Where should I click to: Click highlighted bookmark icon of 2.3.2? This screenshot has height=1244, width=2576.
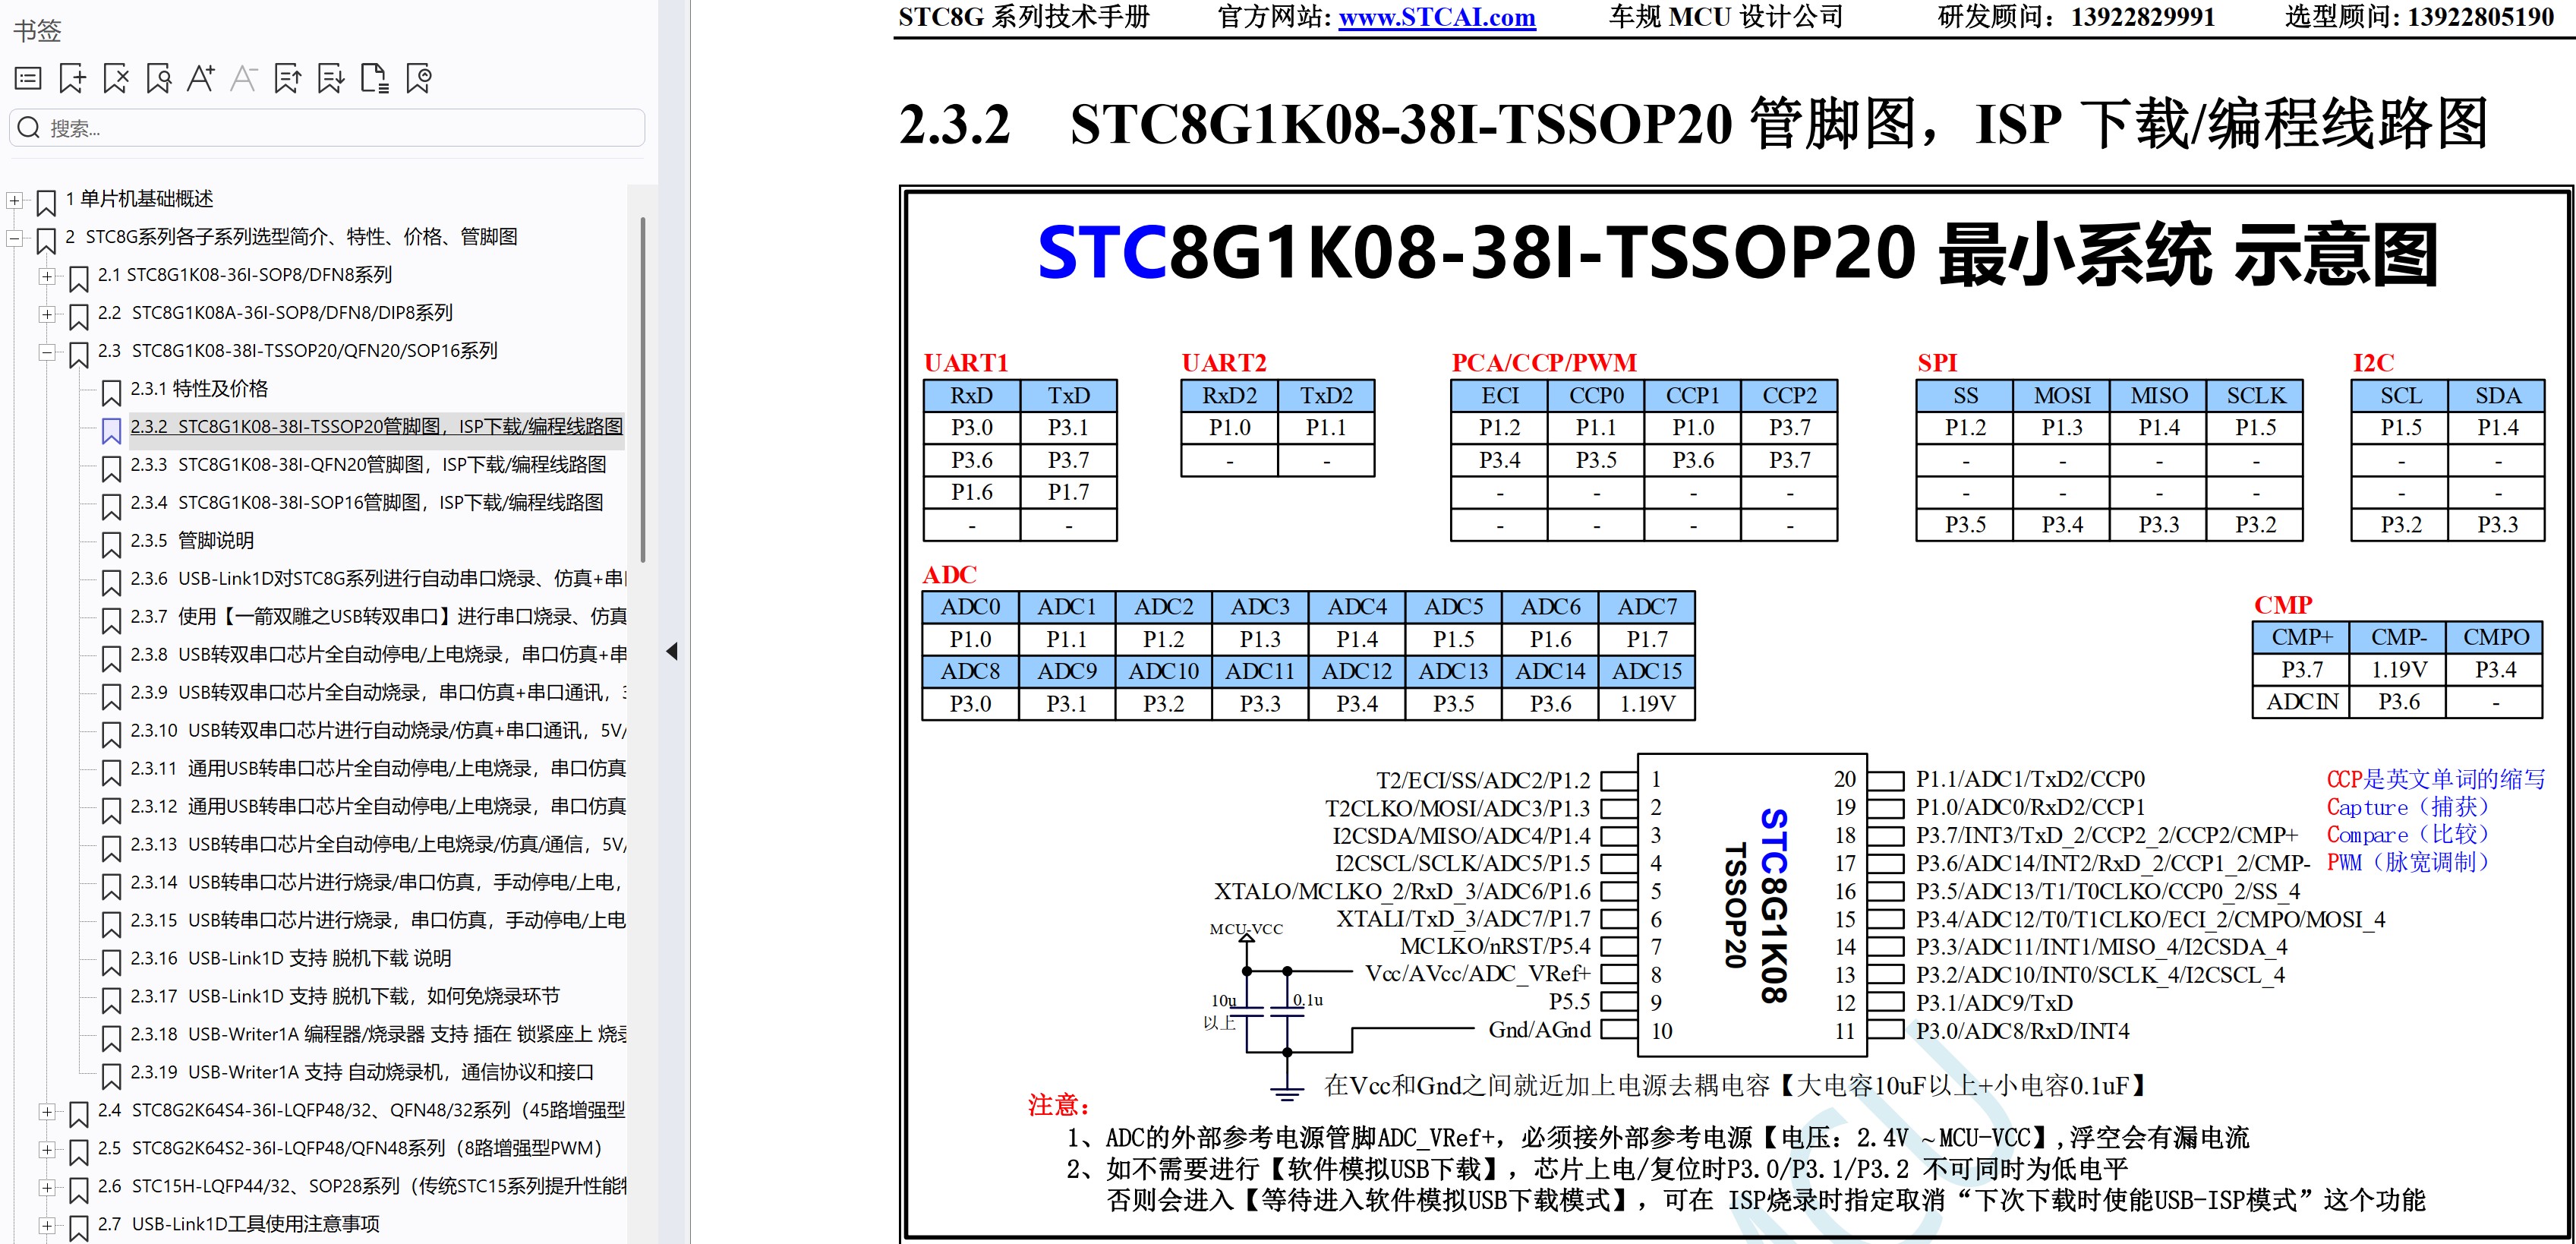111,430
